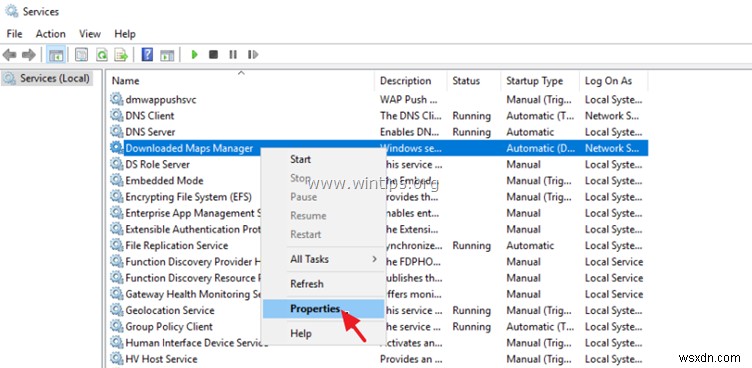Screen dimensions: 752x368
Task: Click the gear icon beside DNS Server
Action: point(116,131)
